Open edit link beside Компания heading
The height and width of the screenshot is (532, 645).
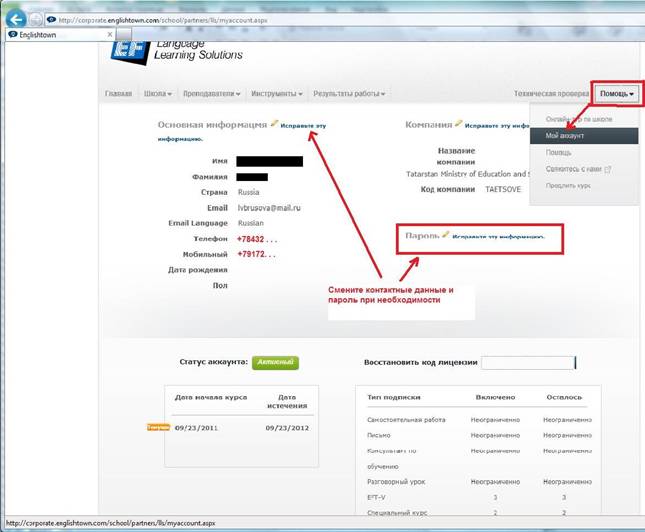[x=497, y=125]
